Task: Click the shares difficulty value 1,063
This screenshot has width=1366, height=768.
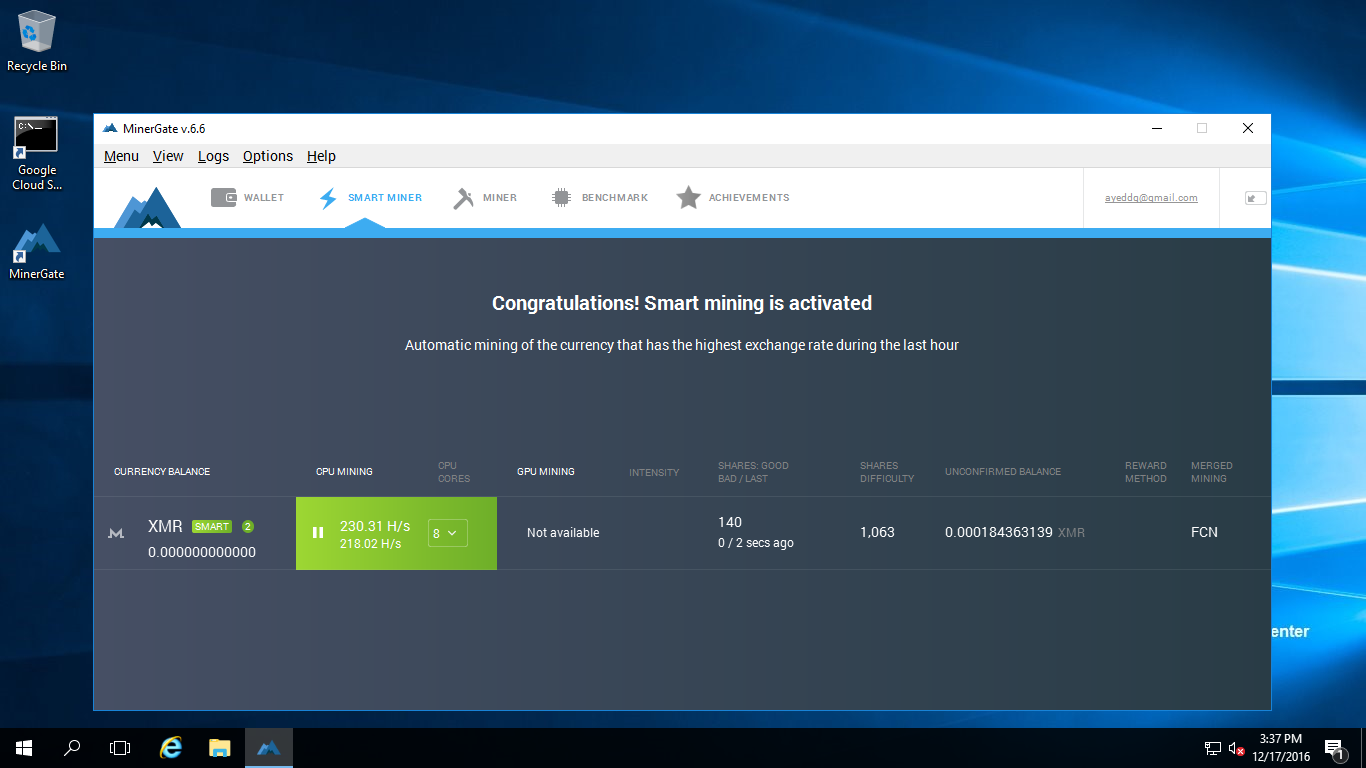Action: pos(877,533)
